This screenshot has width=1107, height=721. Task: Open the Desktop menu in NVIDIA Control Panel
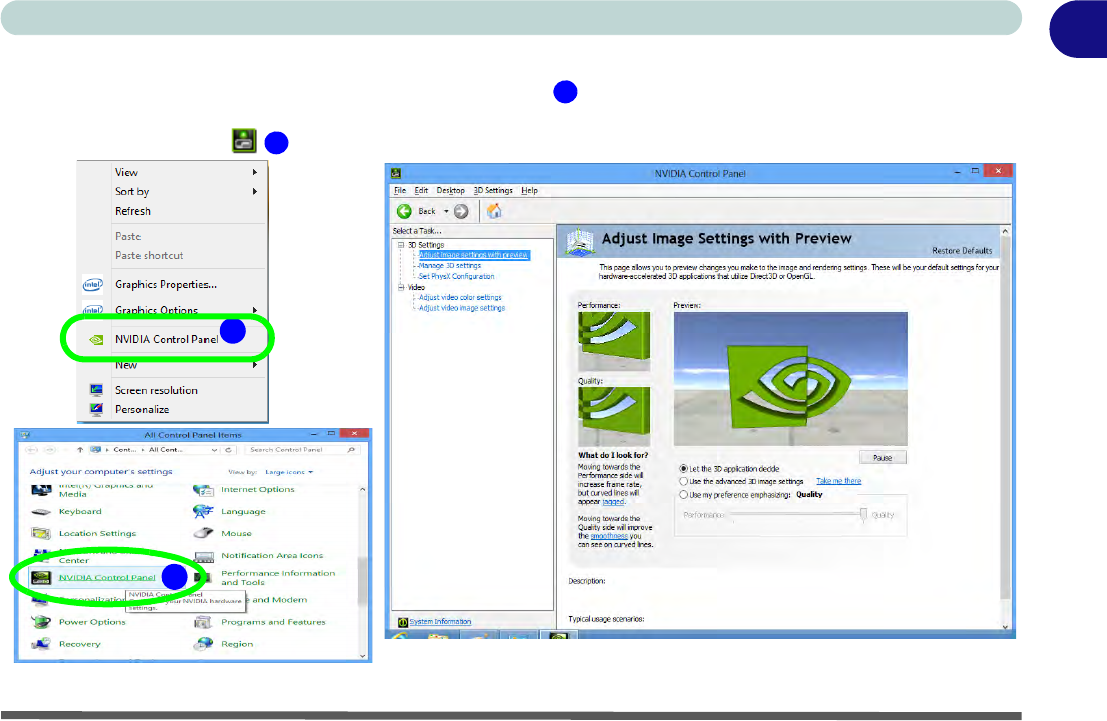click(x=450, y=191)
